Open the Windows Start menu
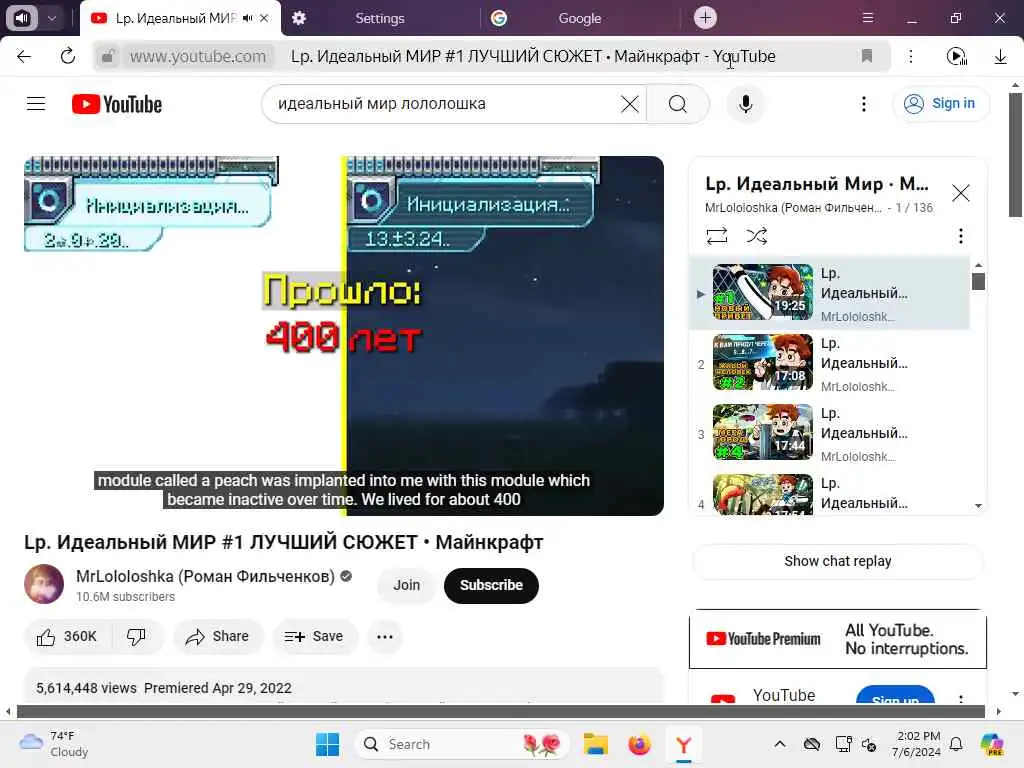1024x768 pixels. tap(327, 744)
